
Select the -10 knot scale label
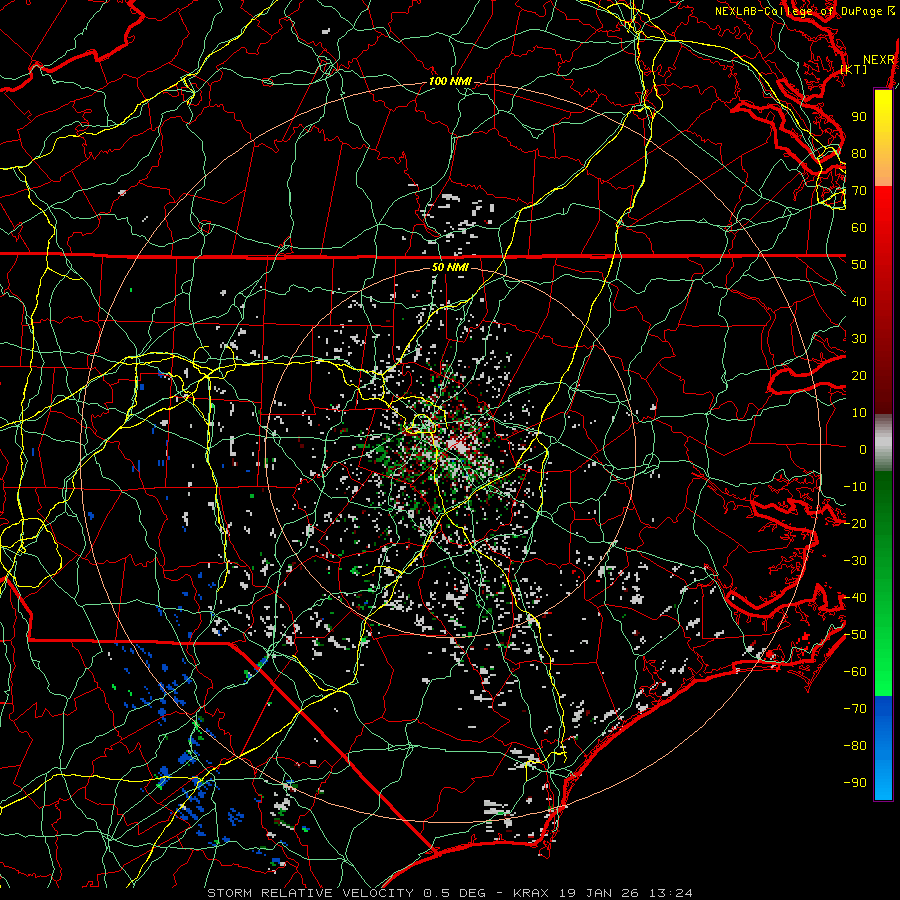(855, 487)
